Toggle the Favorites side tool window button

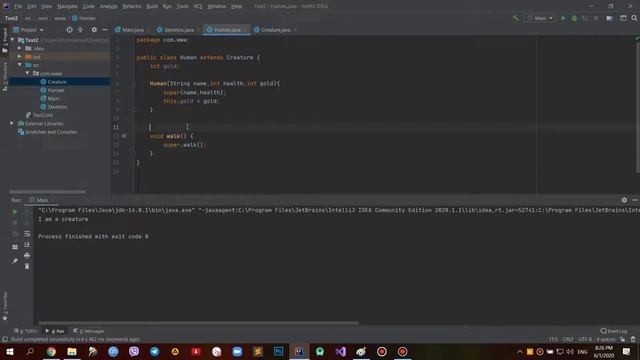[x=4, y=306]
